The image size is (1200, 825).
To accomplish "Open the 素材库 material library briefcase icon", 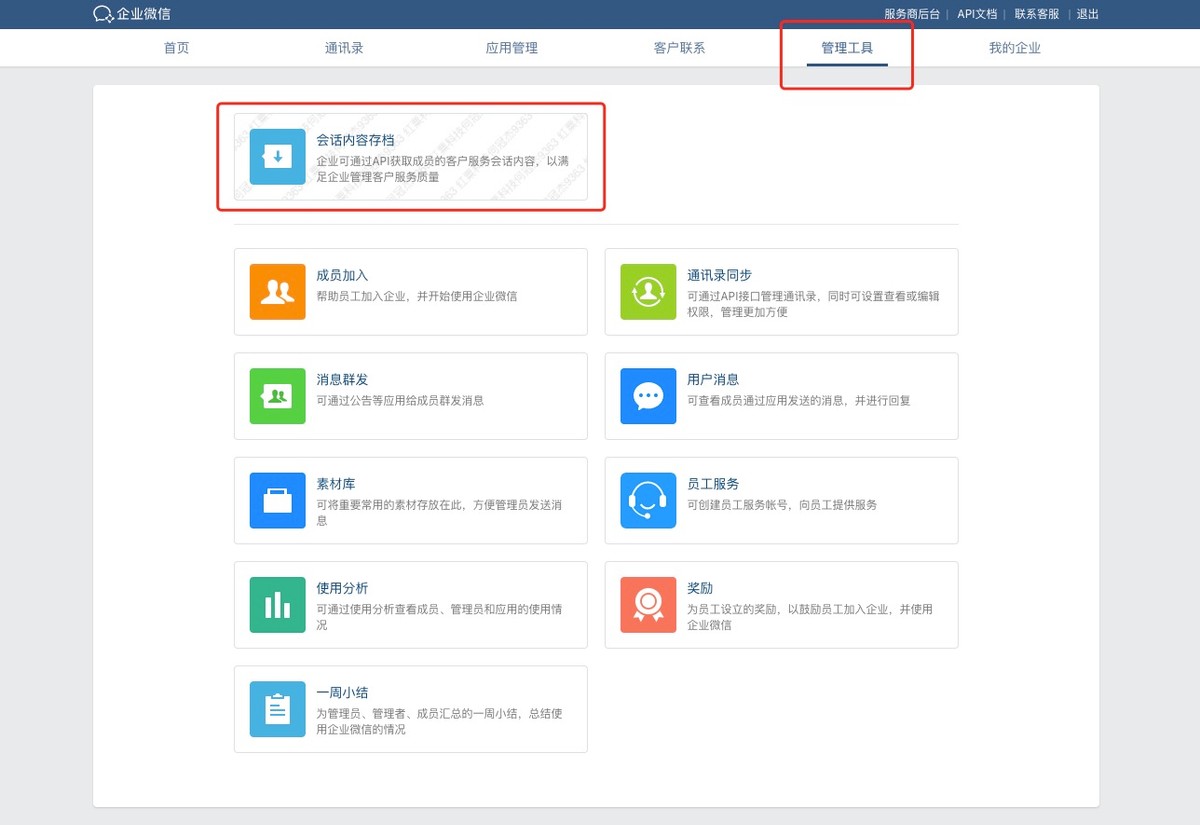I will pos(276,500).
